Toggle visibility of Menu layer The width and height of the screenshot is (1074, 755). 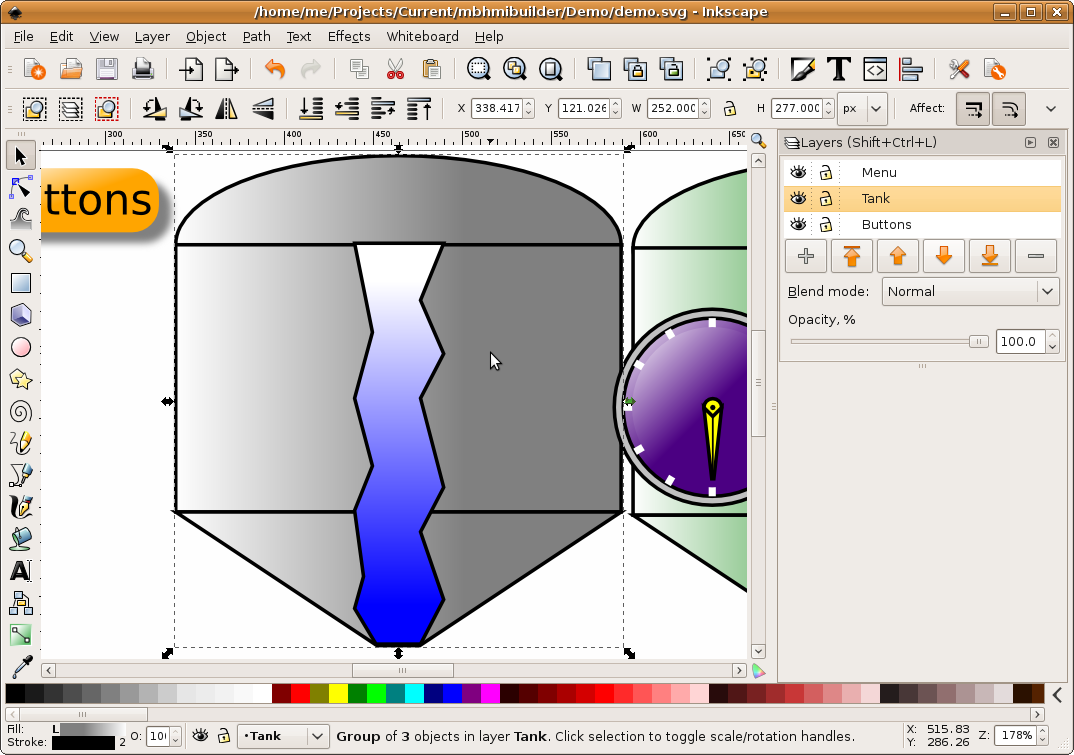coord(798,172)
